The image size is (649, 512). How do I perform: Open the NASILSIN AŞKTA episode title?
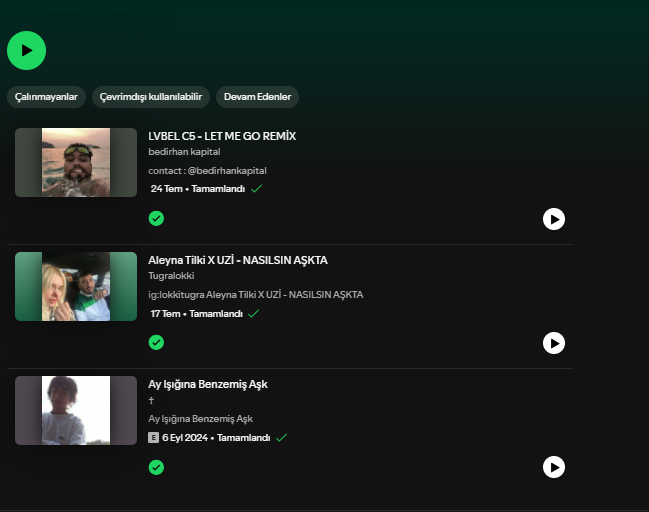238,260
